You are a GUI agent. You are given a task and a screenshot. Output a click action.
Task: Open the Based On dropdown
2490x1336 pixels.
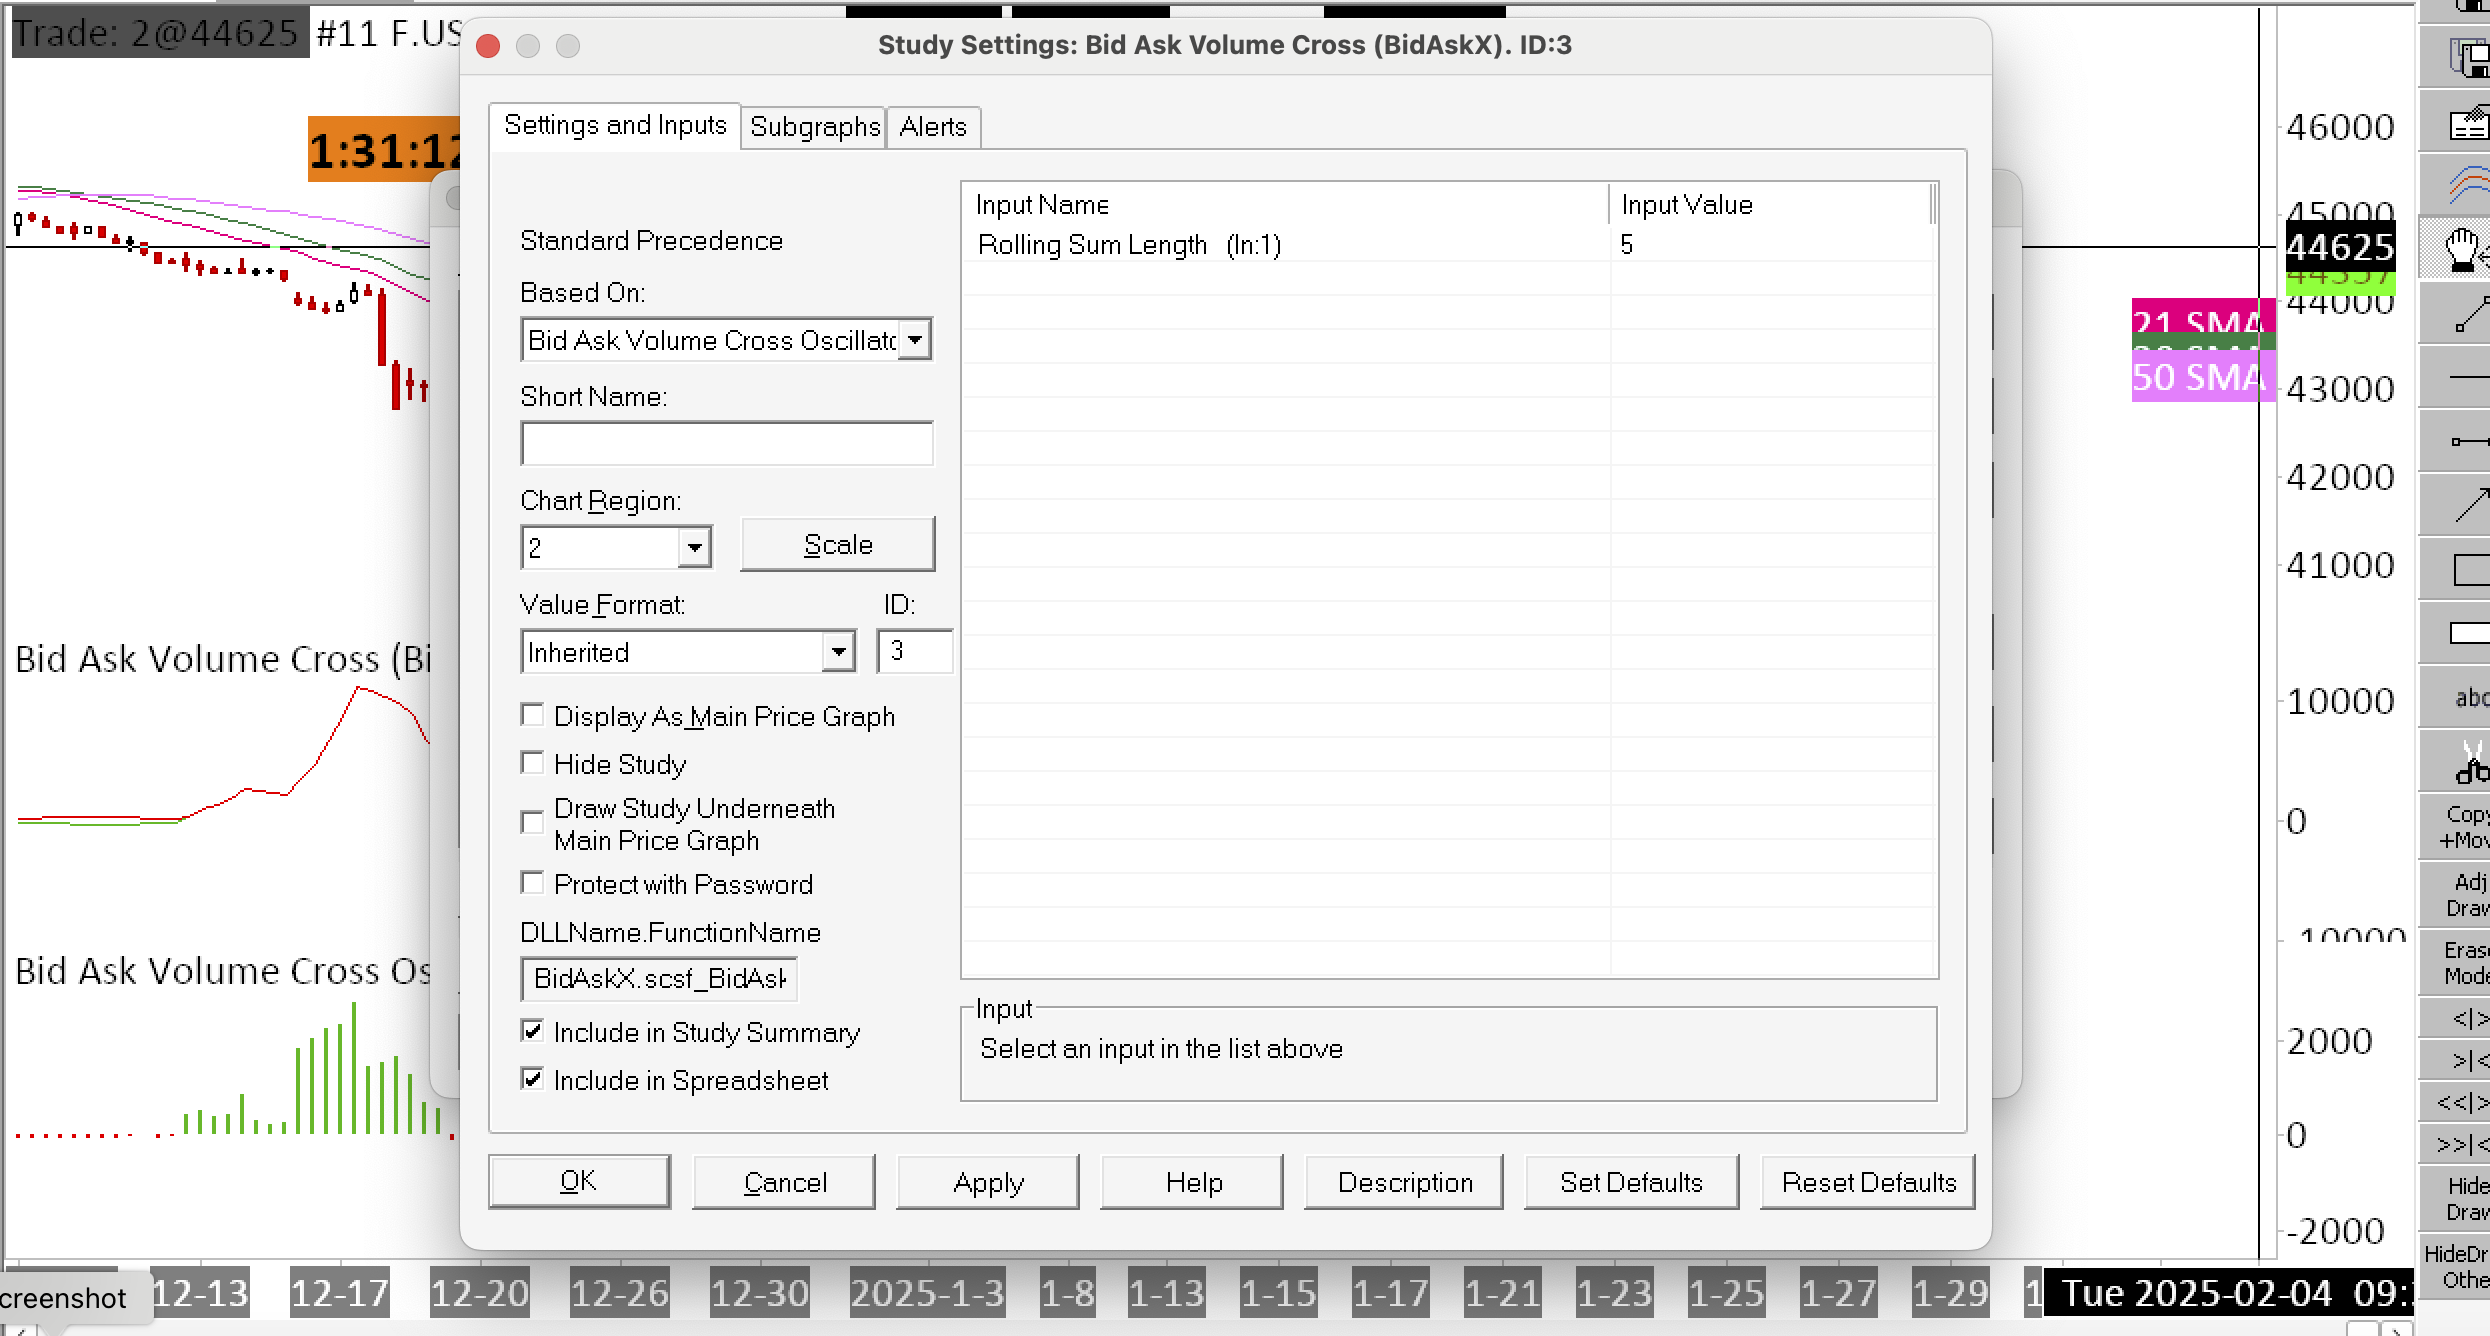coord(914,340)
